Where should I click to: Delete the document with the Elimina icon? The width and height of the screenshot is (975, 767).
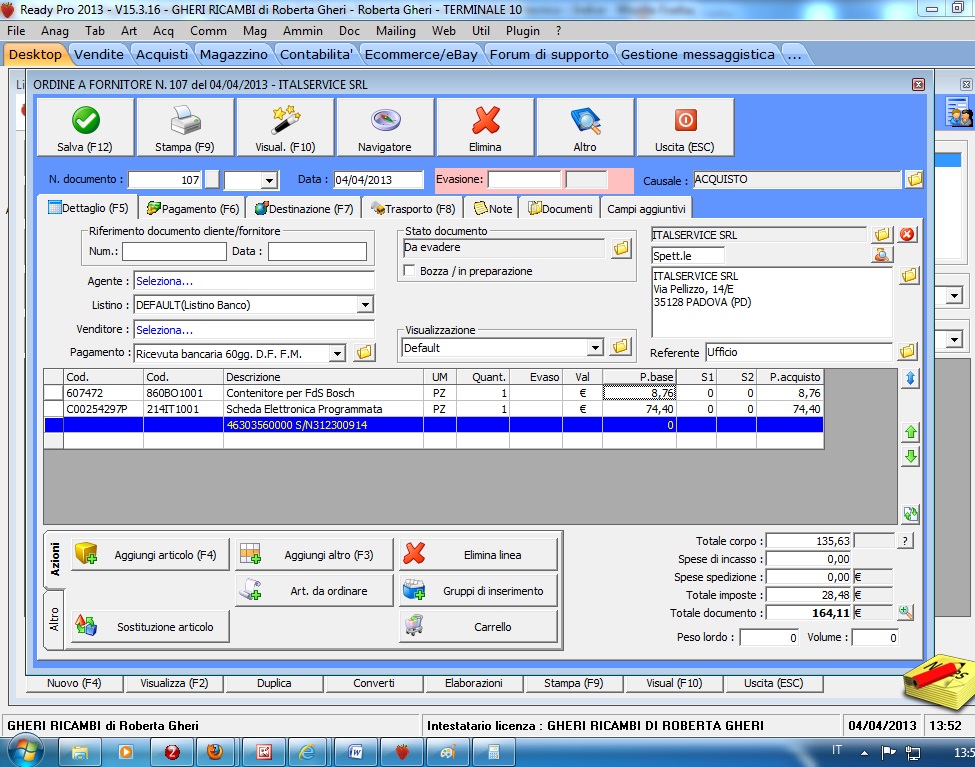485,128
